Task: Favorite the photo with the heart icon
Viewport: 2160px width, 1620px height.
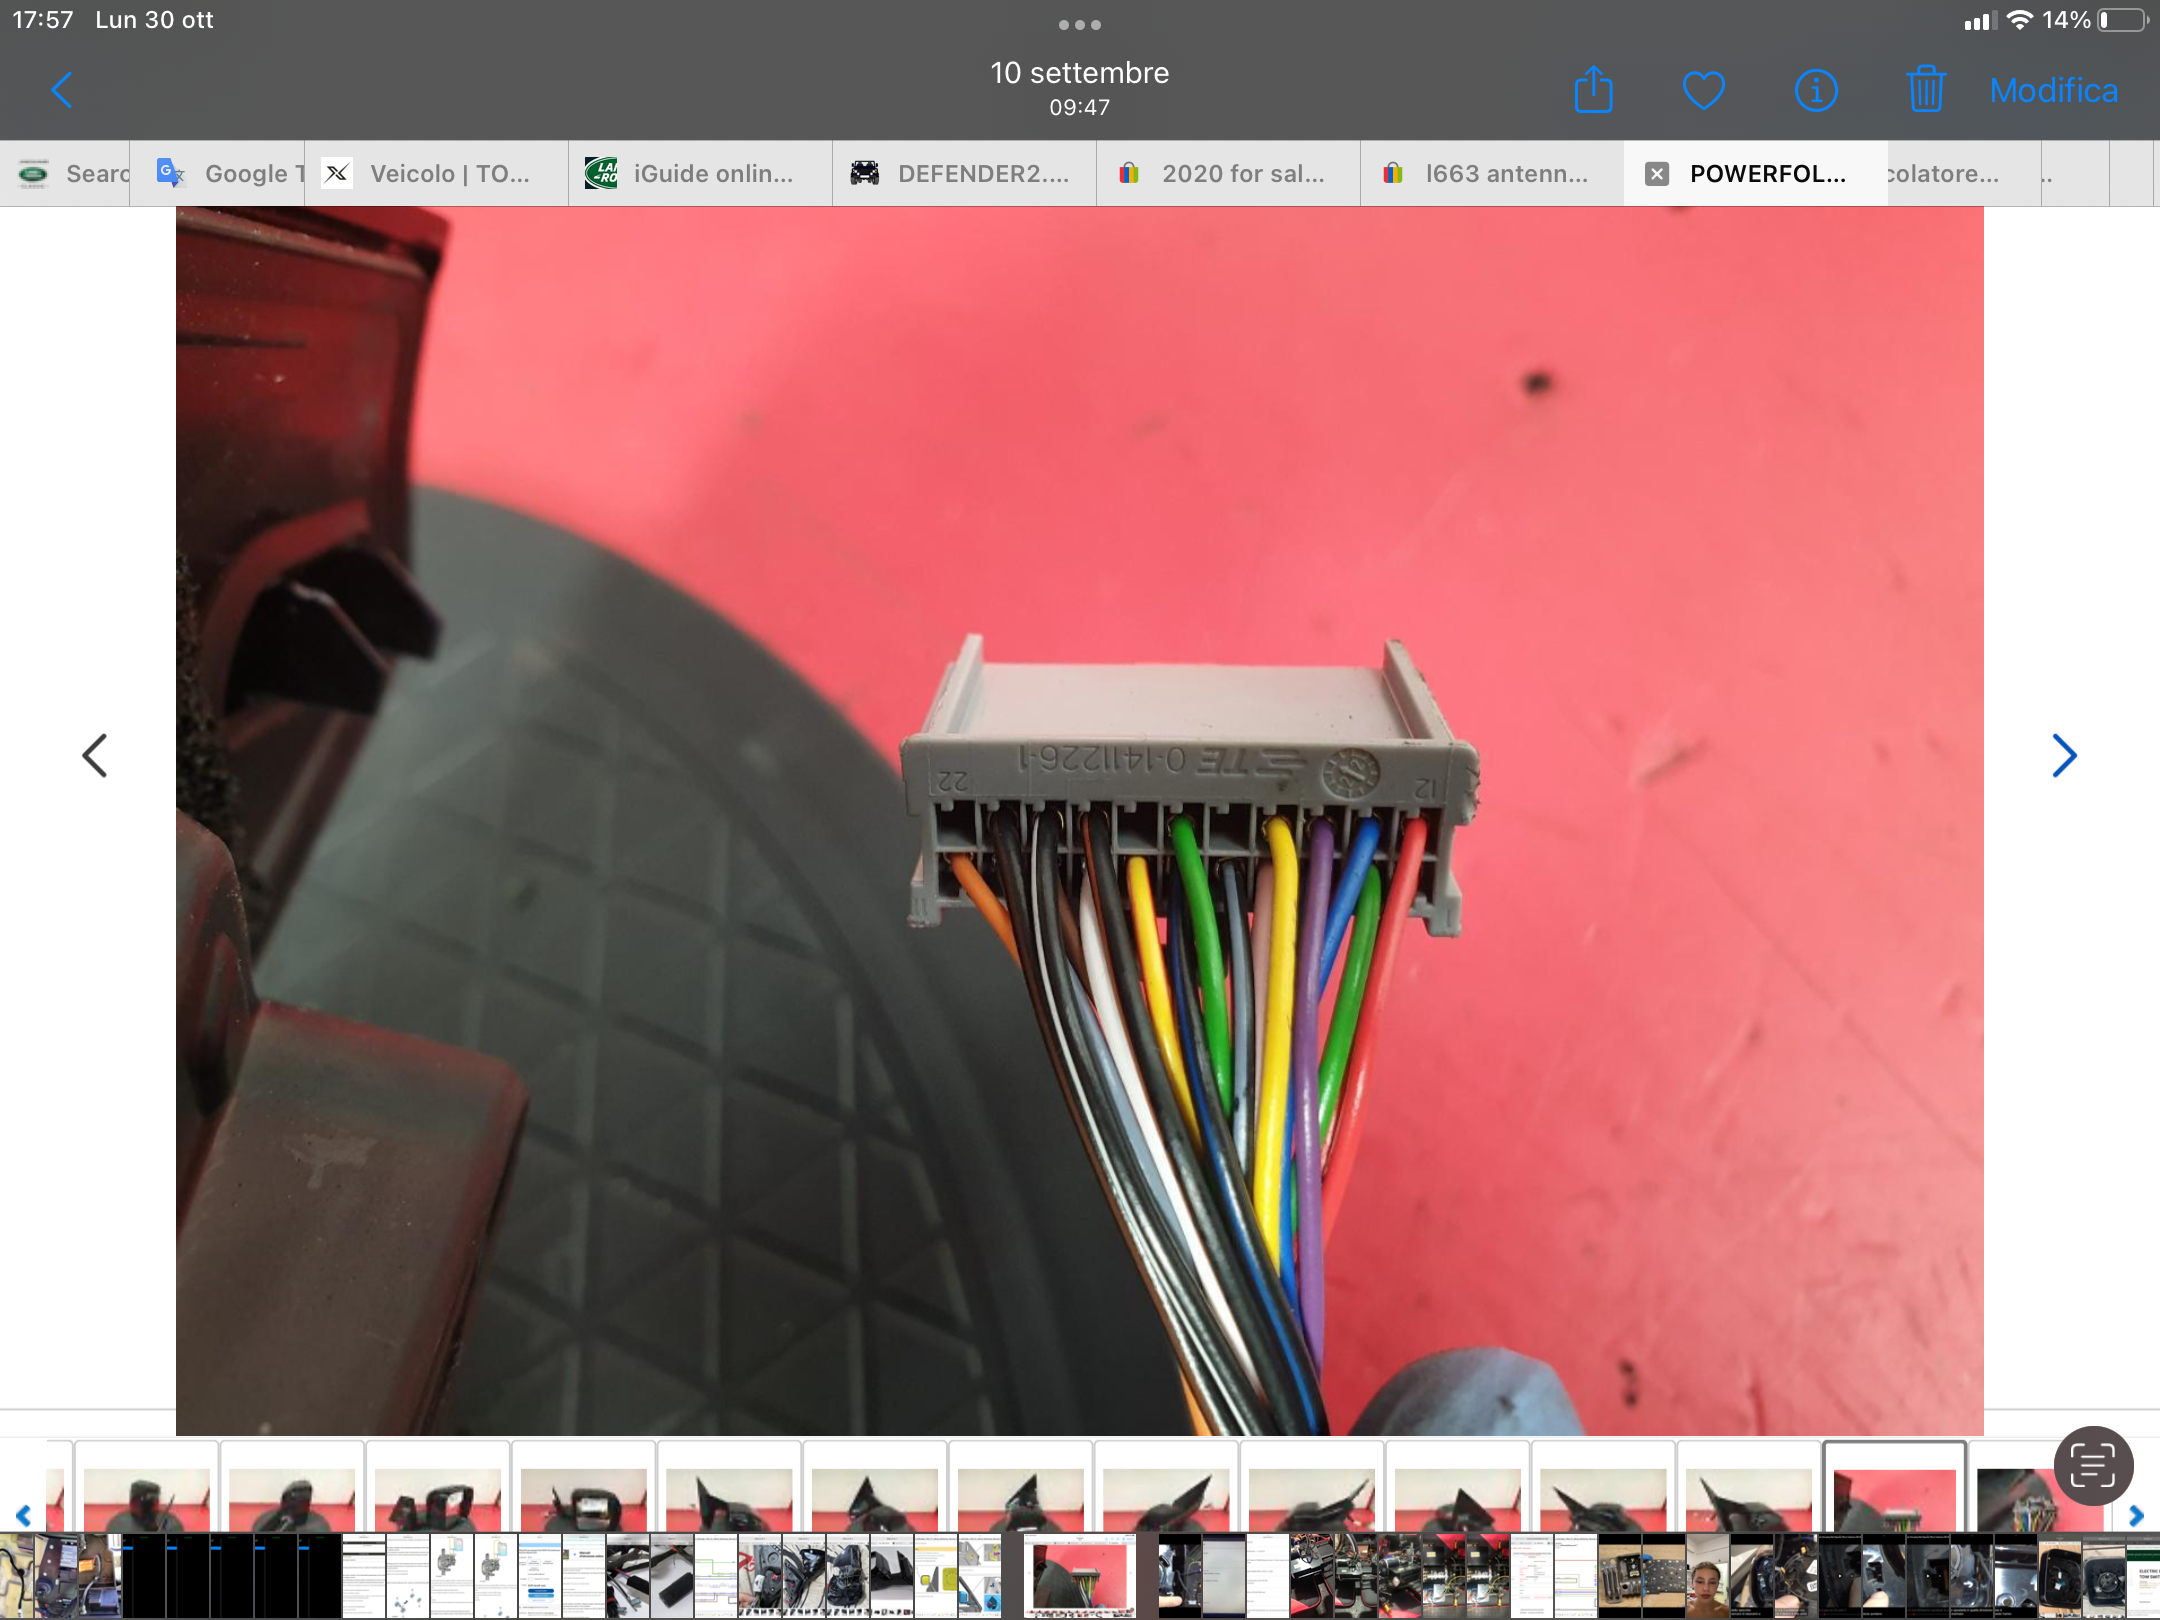Action: tap(1703, 91)
